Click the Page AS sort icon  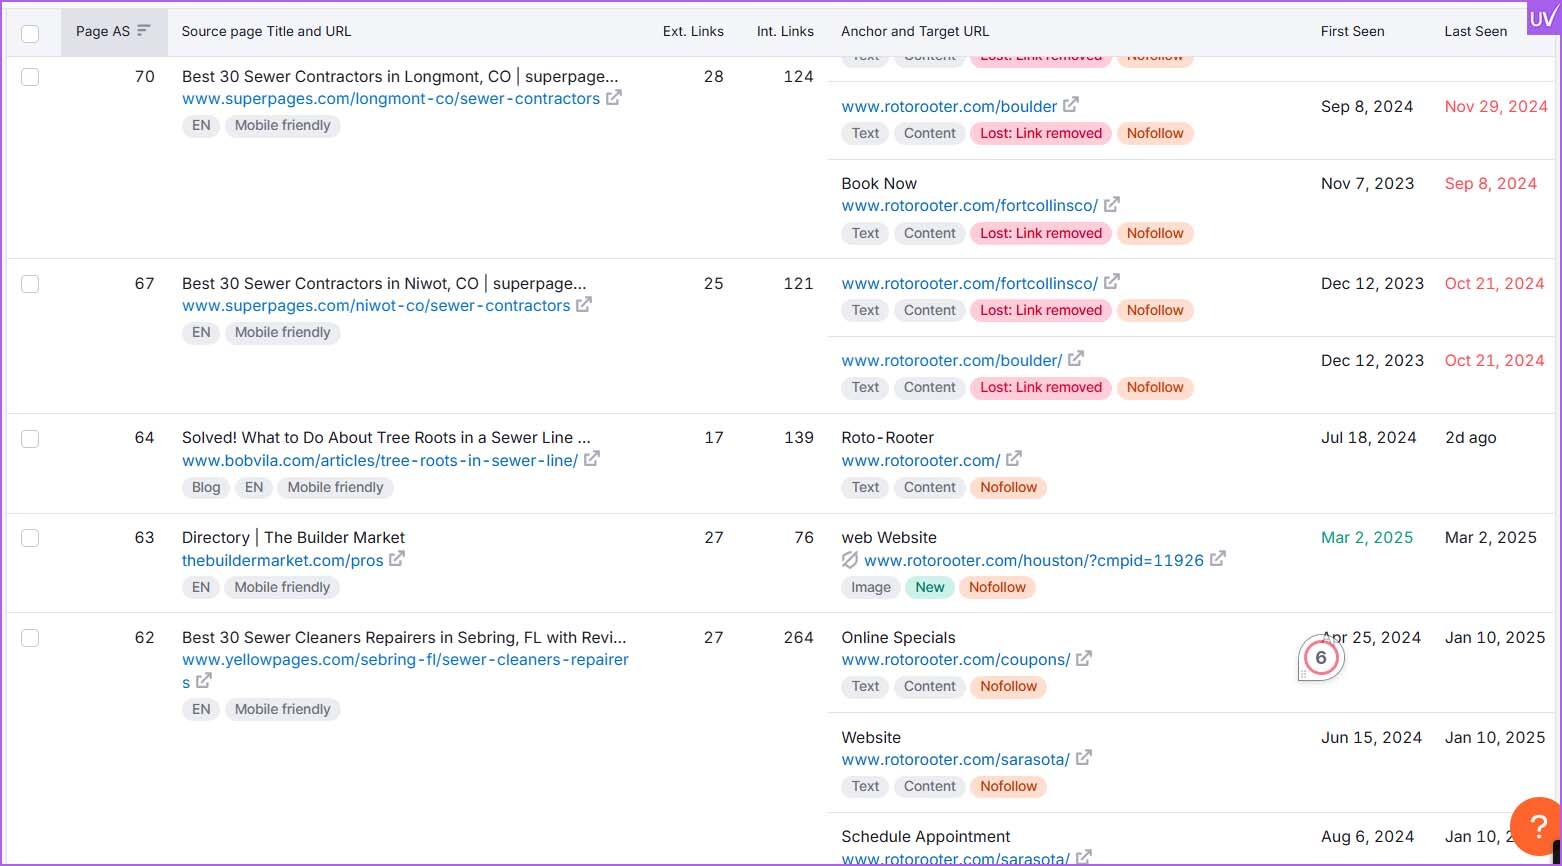(144, 31)
